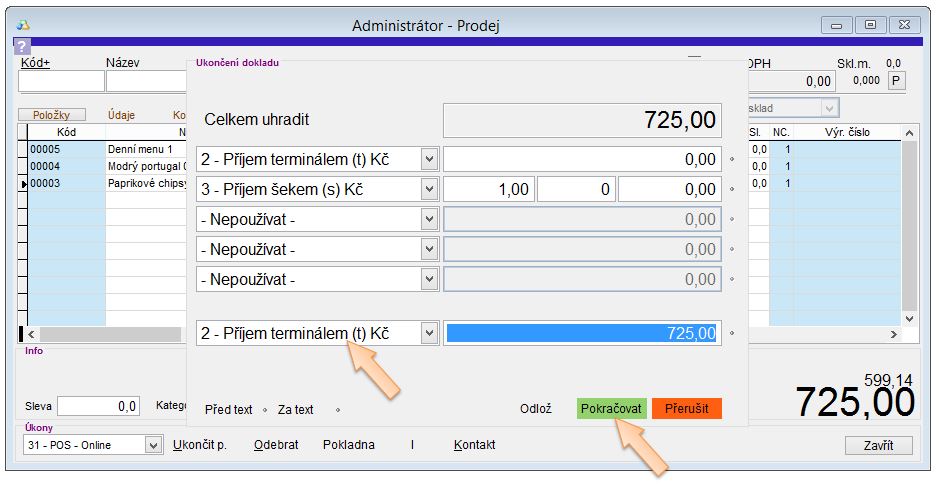Click the purple question mark help icon

click(x=22, y=46)
